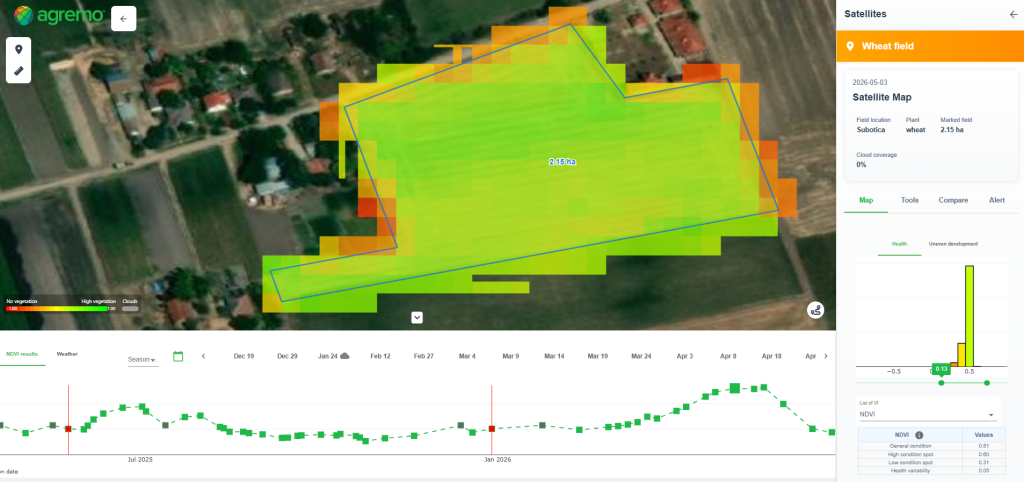Click the left histogram slider handle

941,383
